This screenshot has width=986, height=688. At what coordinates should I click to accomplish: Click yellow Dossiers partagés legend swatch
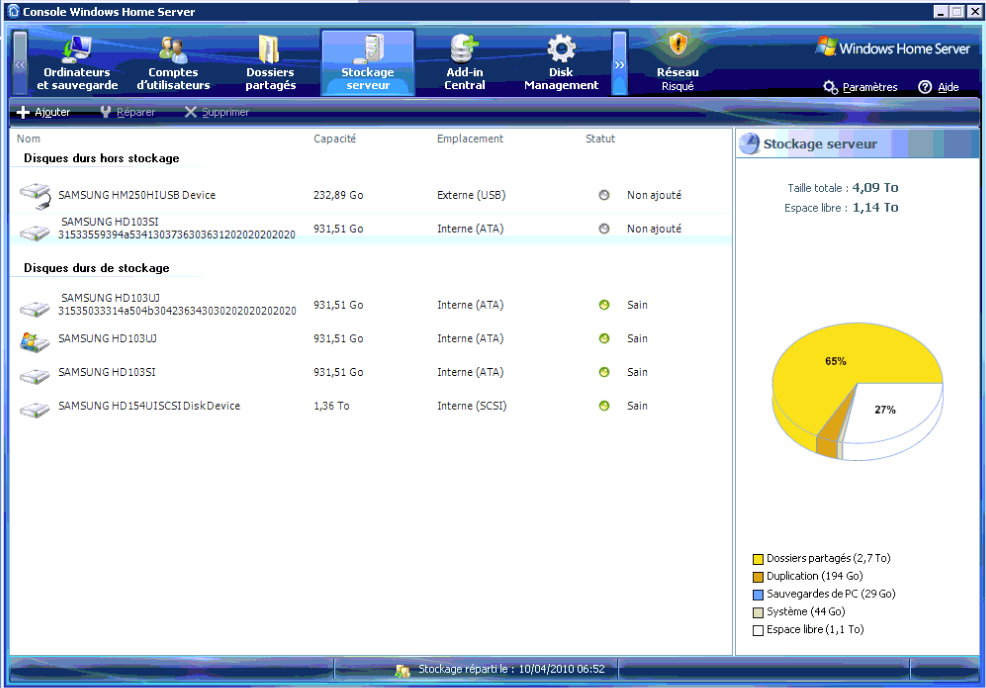tap(758, 558)
